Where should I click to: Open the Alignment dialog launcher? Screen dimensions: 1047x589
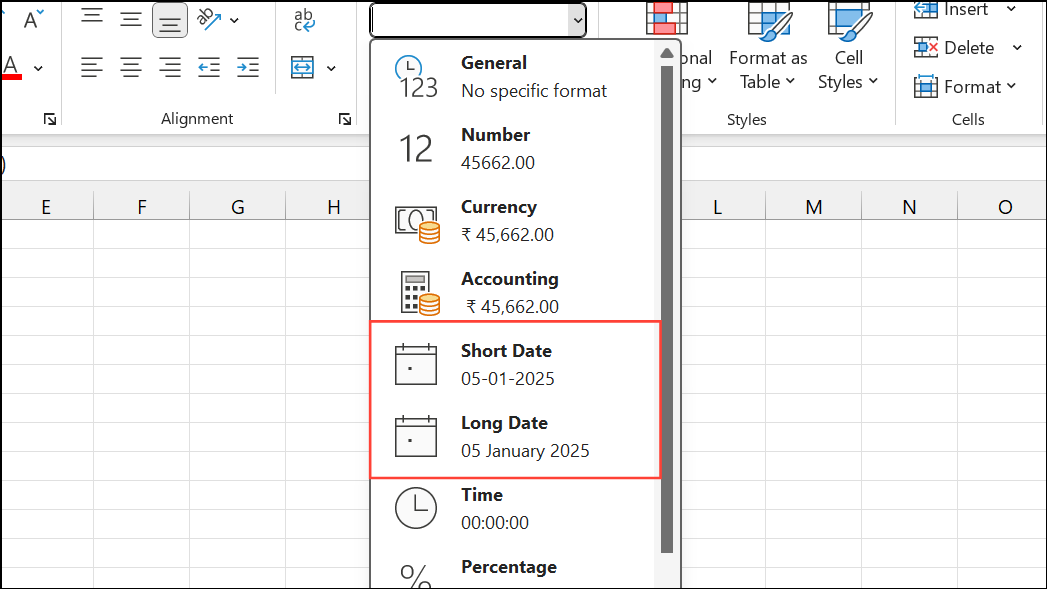pos(345,118)
